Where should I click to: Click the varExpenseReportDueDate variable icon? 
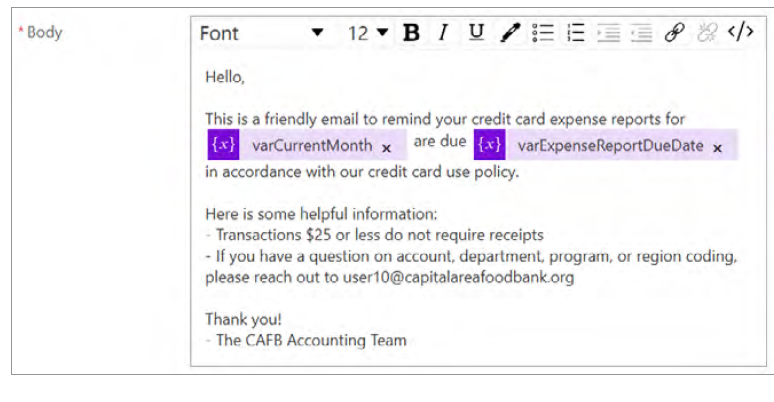[489, 144]
